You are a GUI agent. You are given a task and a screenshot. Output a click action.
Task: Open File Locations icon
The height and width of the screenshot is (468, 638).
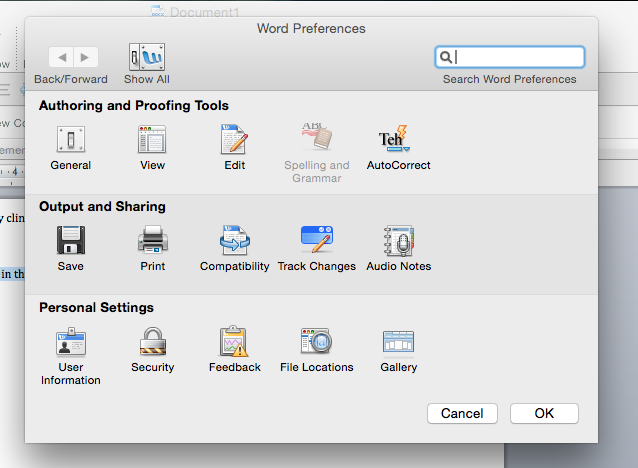coord(317,341)
